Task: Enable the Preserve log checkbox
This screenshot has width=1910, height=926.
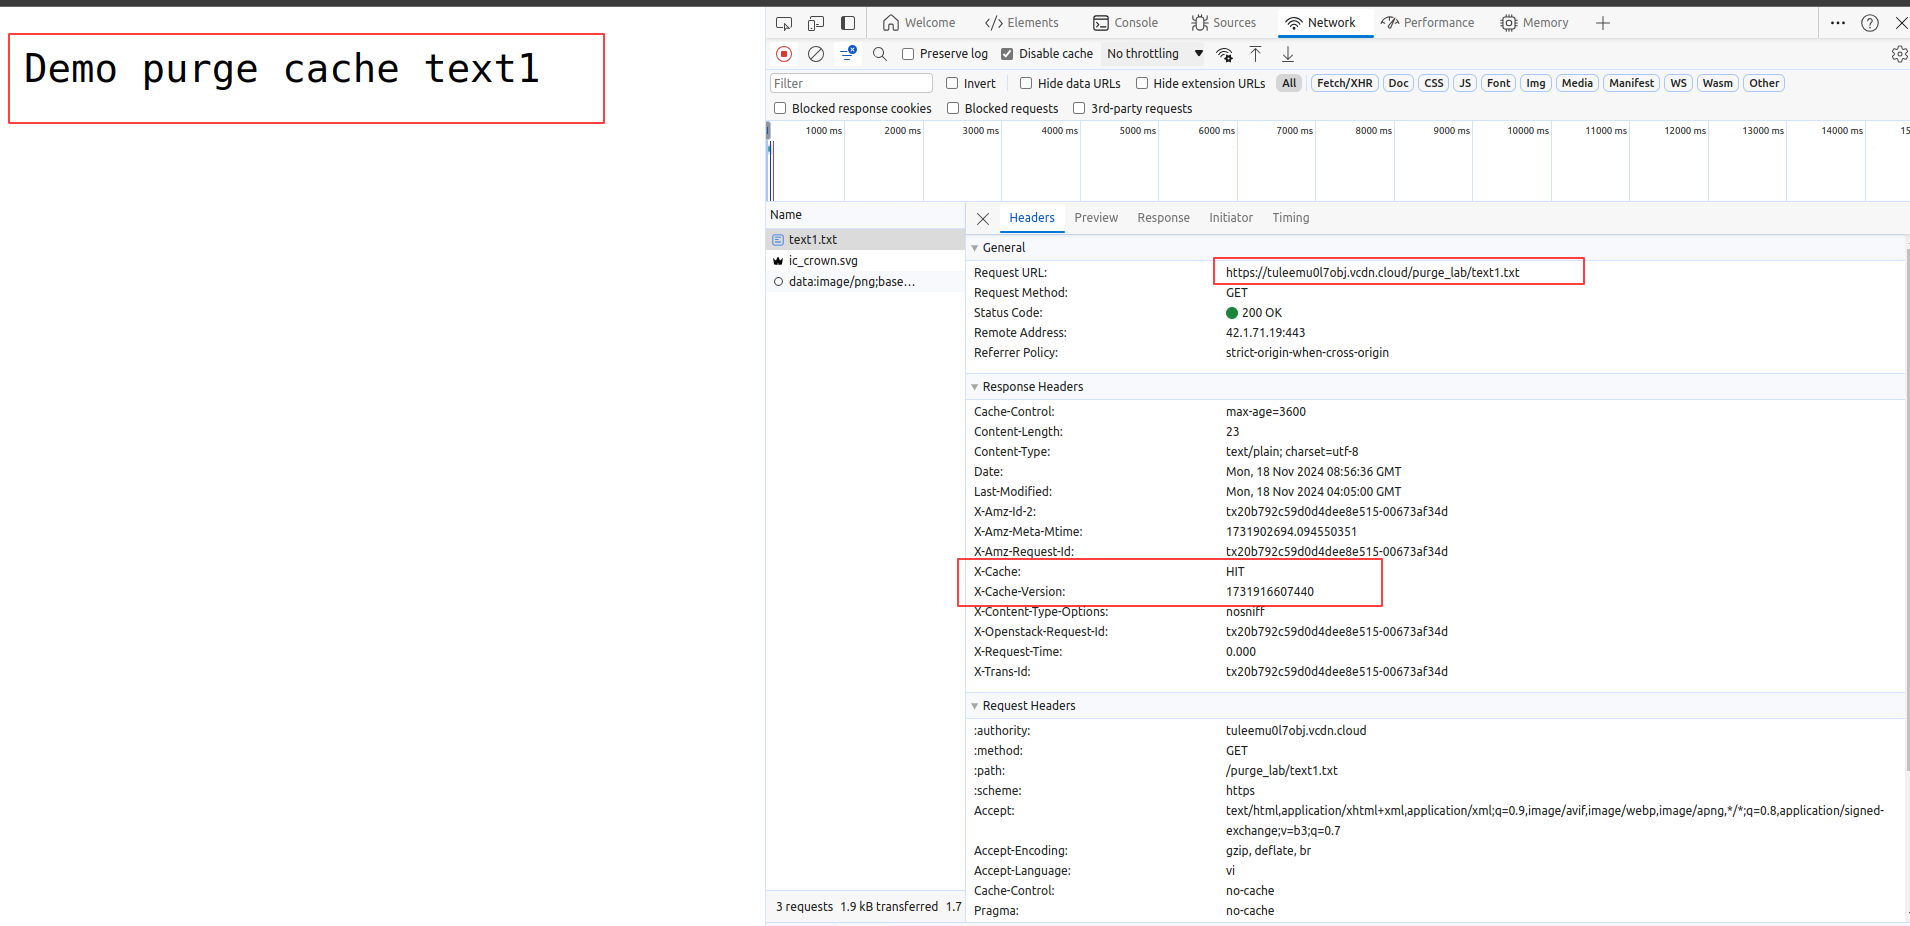Action: click(x=908, y=54)
